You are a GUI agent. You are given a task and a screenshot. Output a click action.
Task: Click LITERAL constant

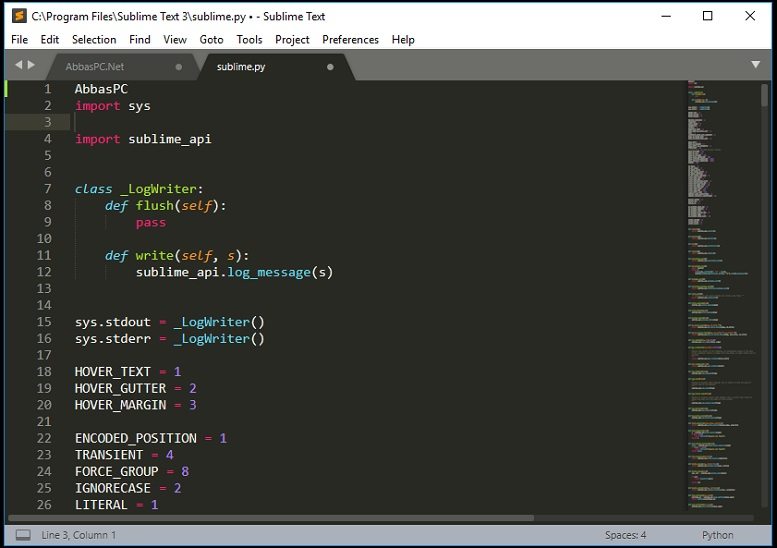(101, 505)
